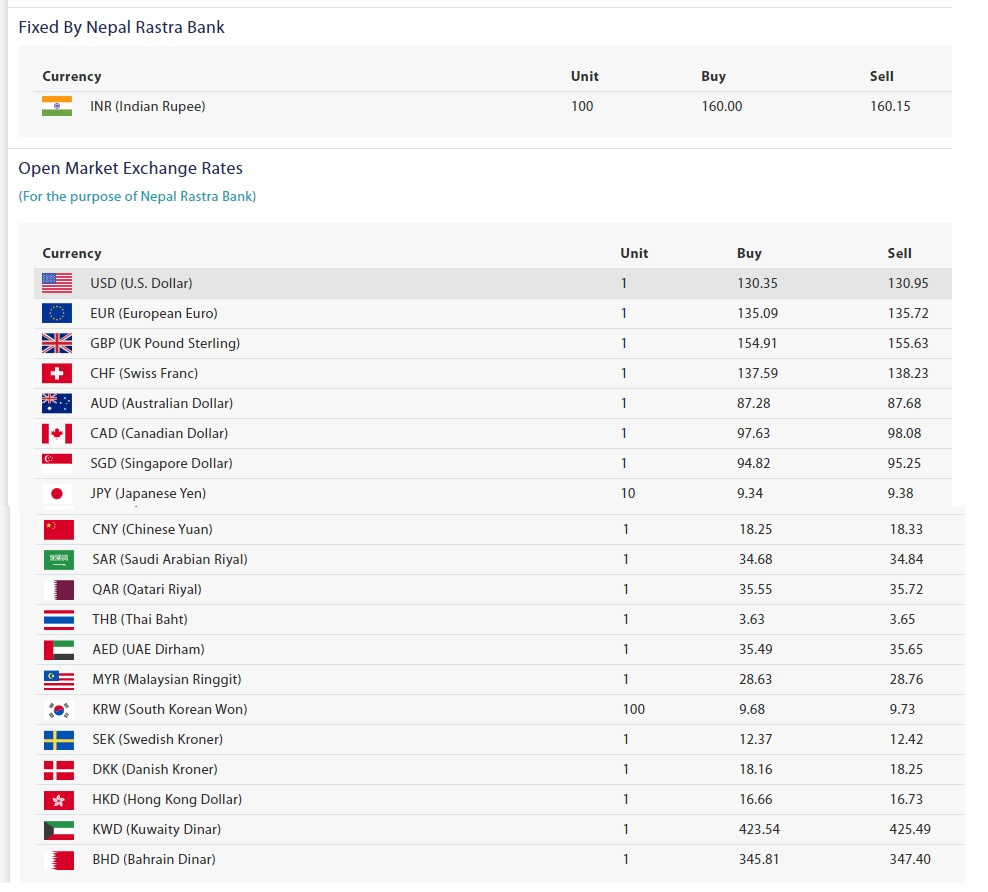Click 'AED (UAE Dirham)' currency name
This screenshot has height=892, width=988.
point(149,649)
